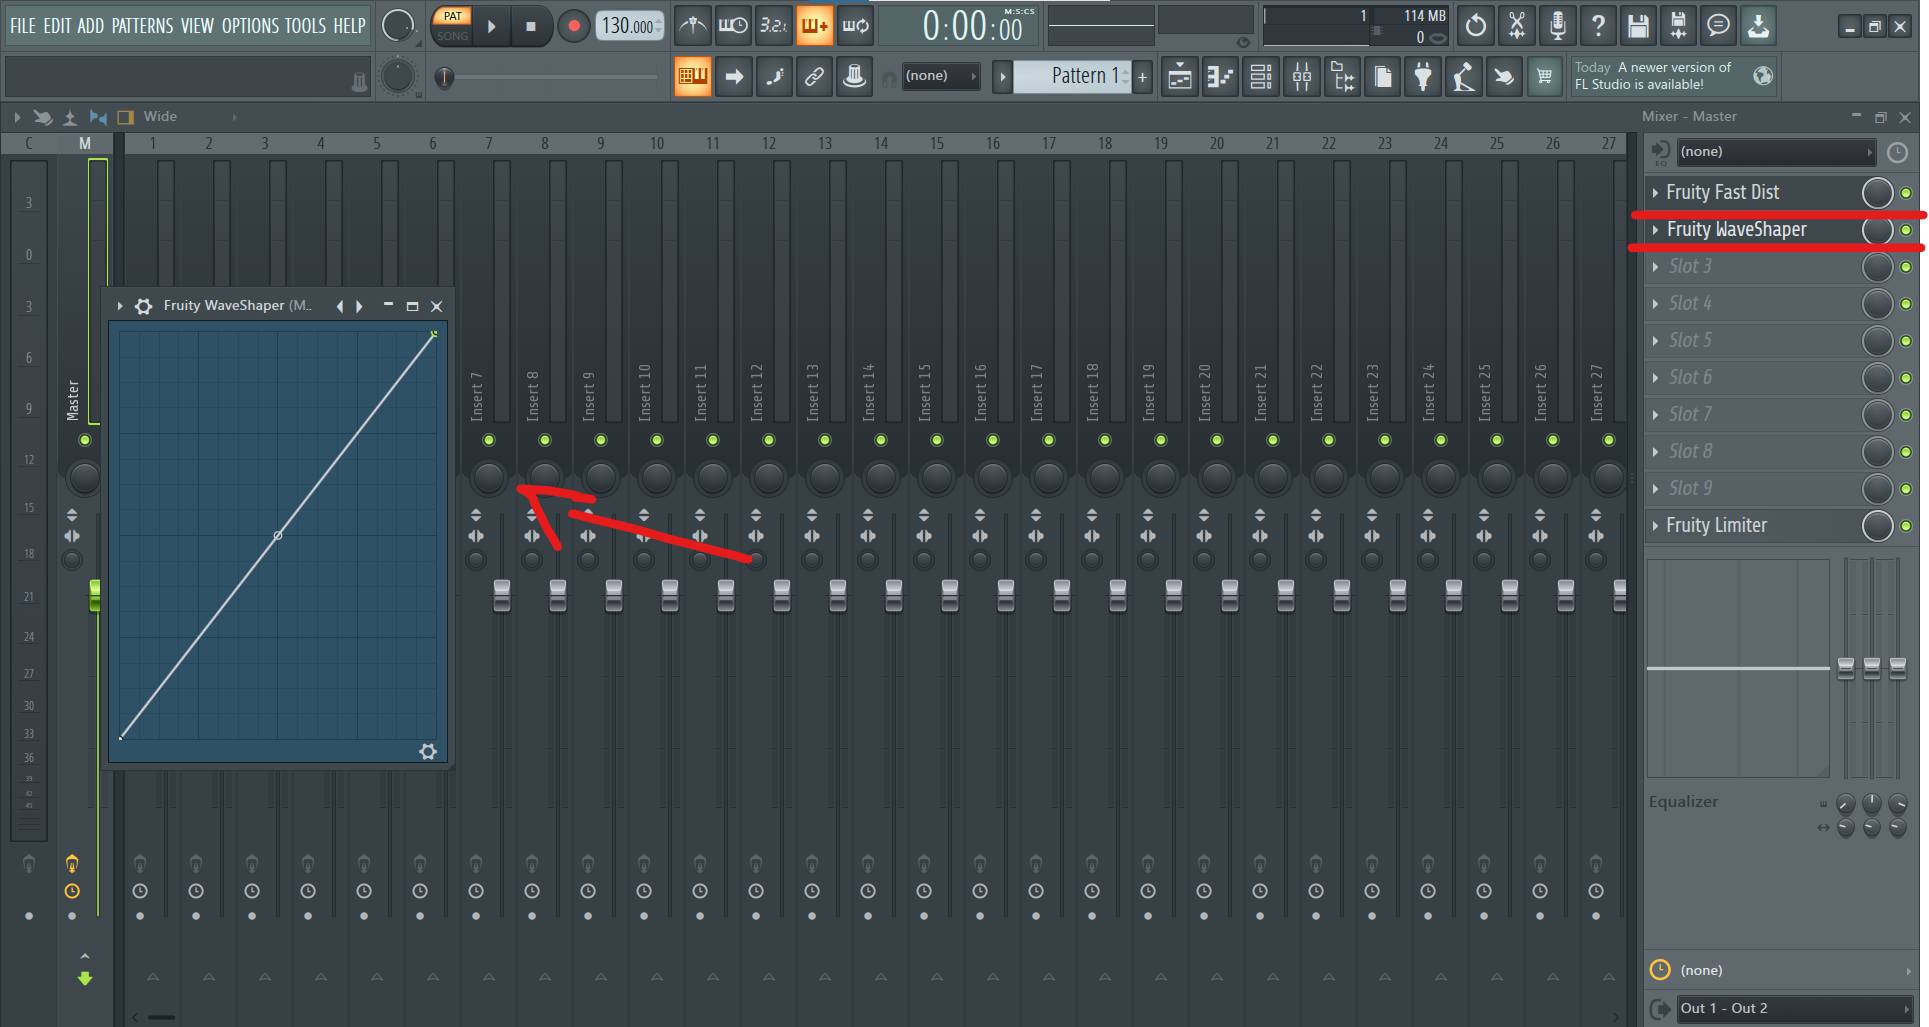Click the undo history icon
The width and height of the screenshot is (1929, 1027).
click(1476, 26)
